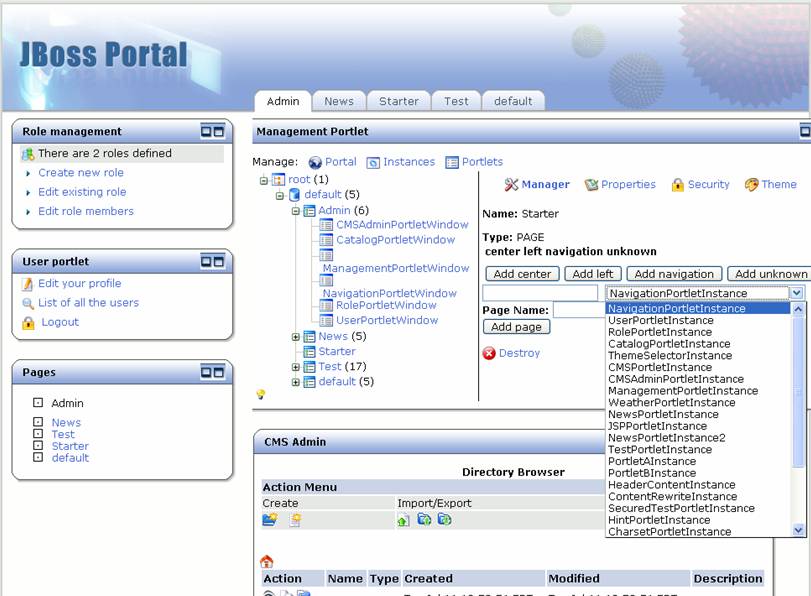Click the CMSAdminPortletWindow window icon
Screen dimensions: 811x596
coord(326,225)
